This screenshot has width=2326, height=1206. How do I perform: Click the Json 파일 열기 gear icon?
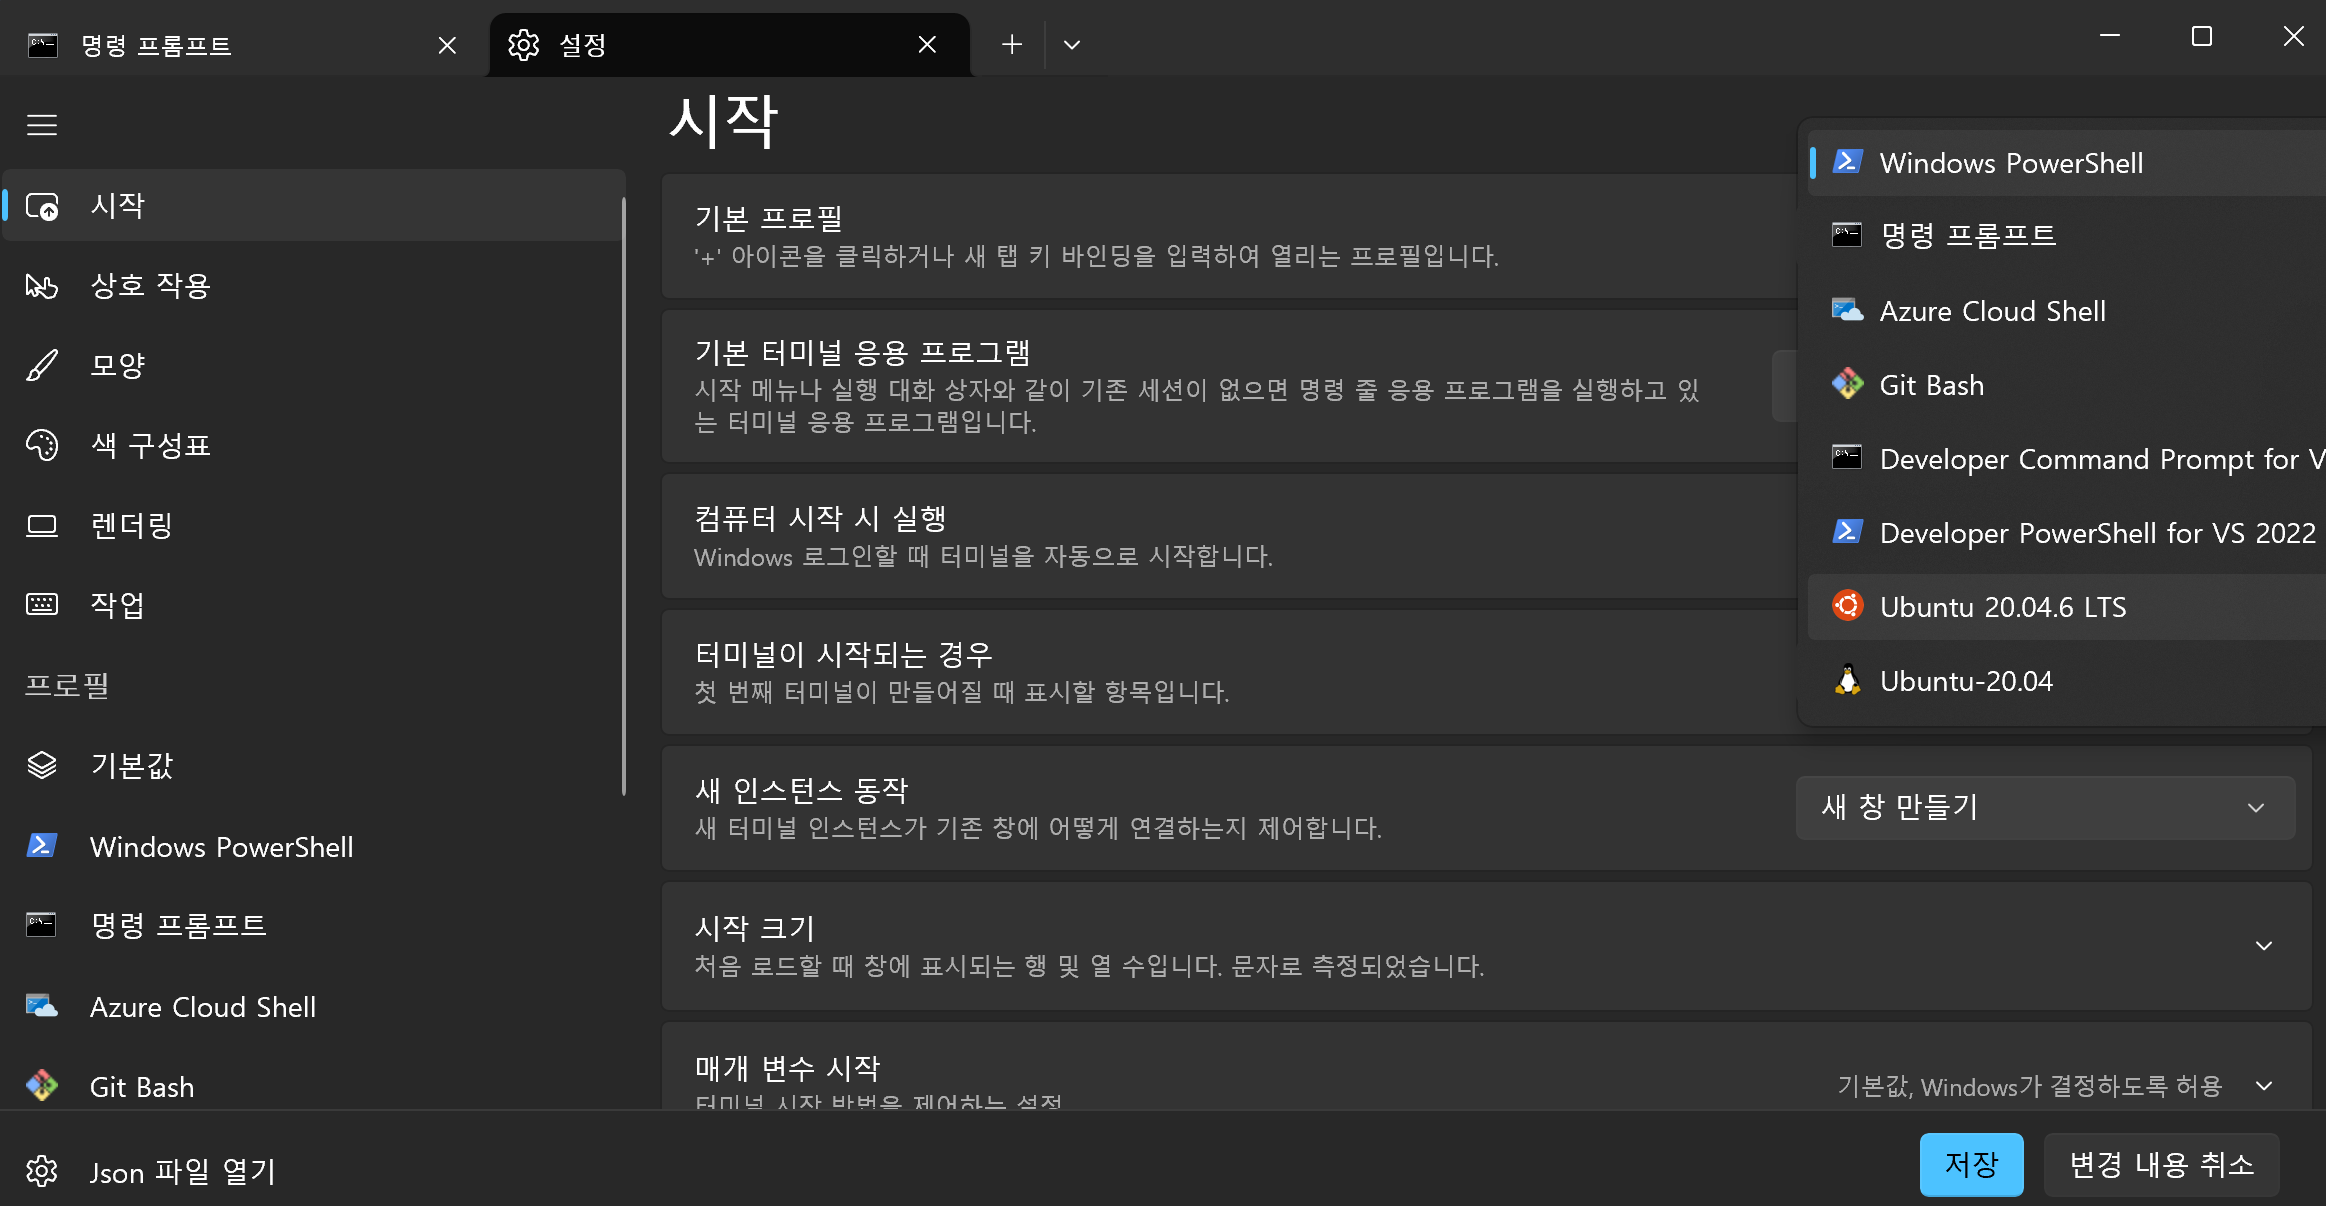(x=42, y=1171)
